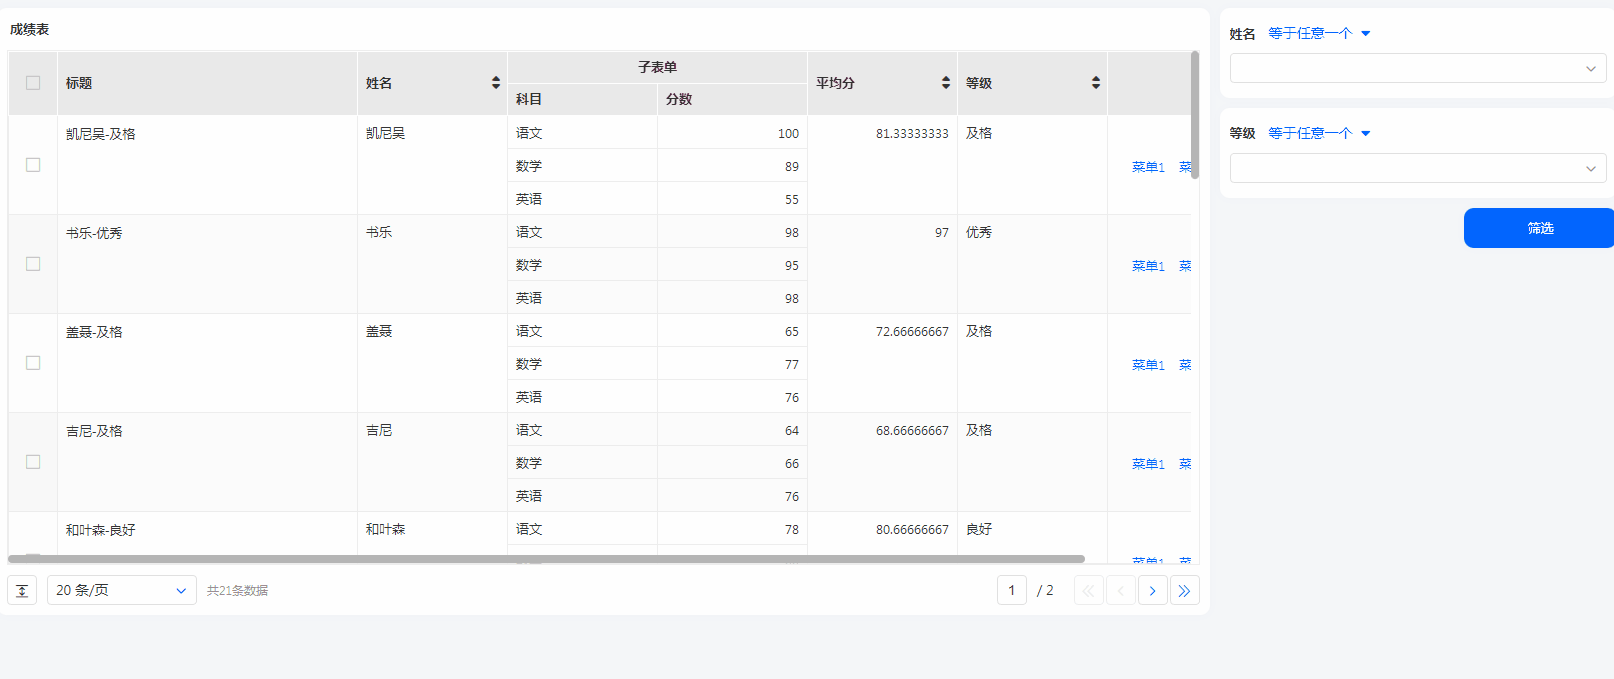Open 等于任意一个 condition menu for 姓名
The image size is (1614, 679).
1318,34
